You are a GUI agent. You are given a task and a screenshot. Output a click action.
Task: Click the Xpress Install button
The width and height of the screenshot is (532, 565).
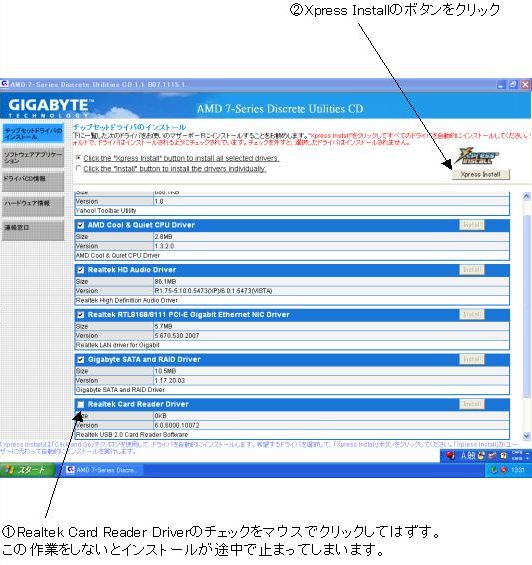tap(480, 174)
